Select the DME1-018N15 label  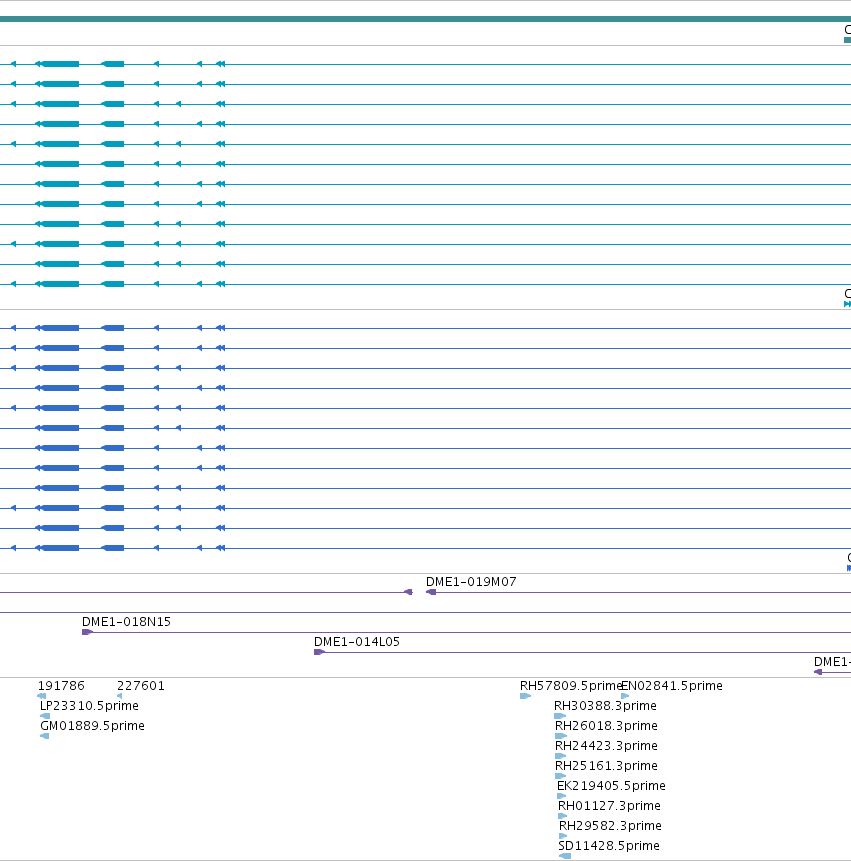click(126, 622)
